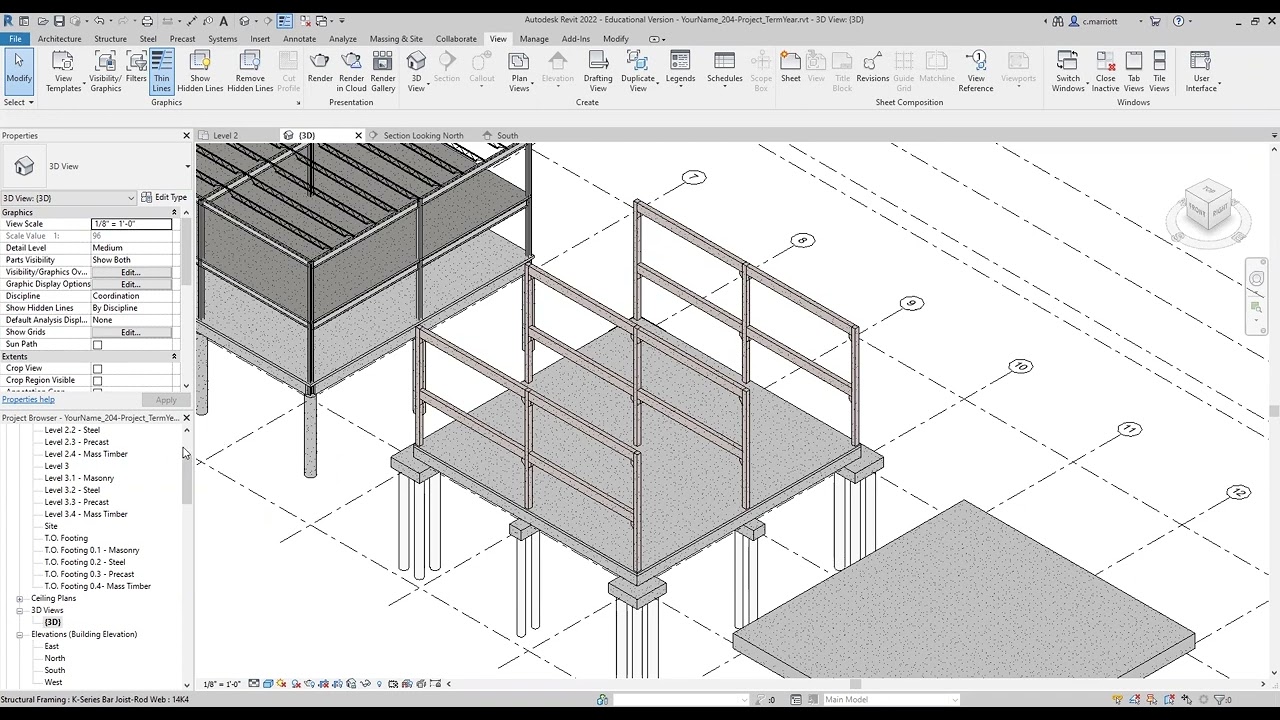Edit Graphic Display Options in Properties
Screen dimensions: 1280x720
(x=130, y=284)
